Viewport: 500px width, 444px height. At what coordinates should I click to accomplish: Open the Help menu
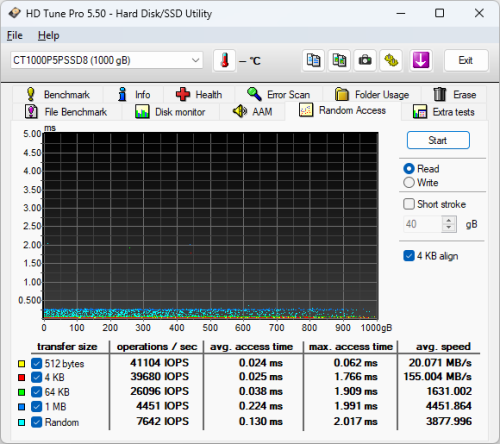tap(49, 35)
